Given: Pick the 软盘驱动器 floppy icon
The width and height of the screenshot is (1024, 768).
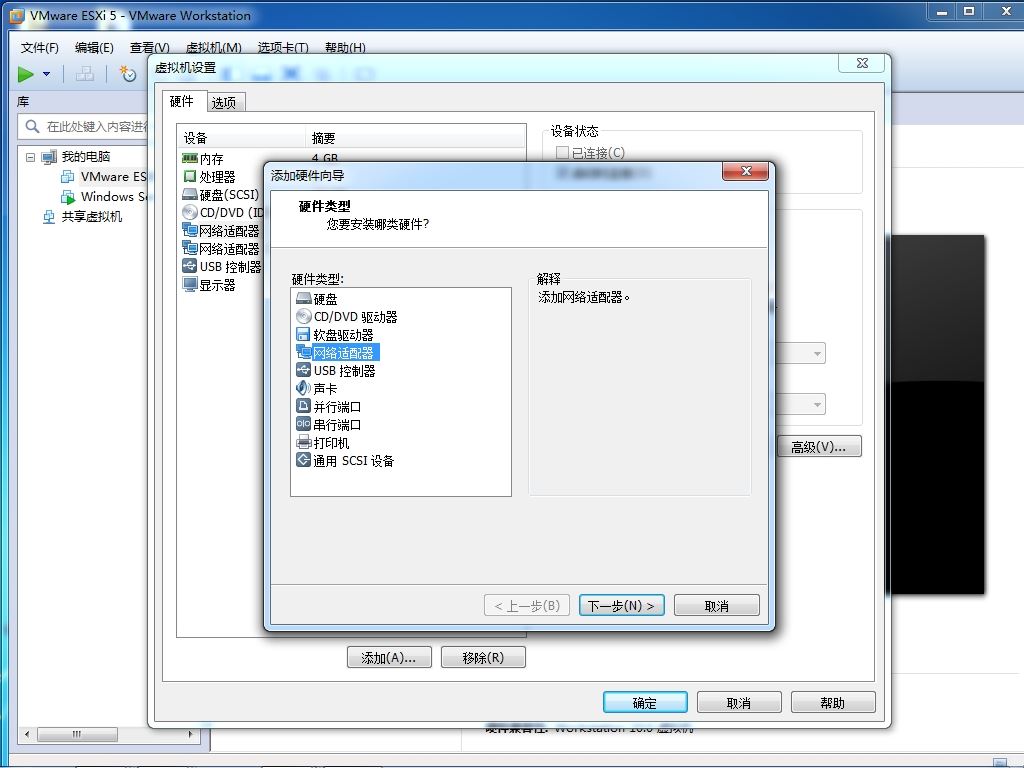Looking at the screenshot, I should click(x=304, y=334).
